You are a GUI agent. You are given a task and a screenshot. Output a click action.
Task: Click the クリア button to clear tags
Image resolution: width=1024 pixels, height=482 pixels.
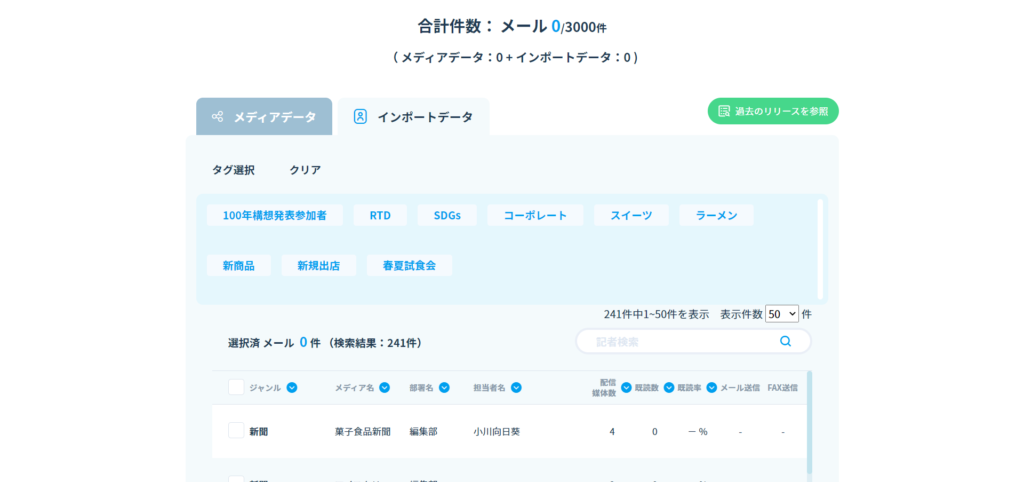point(305,170)
